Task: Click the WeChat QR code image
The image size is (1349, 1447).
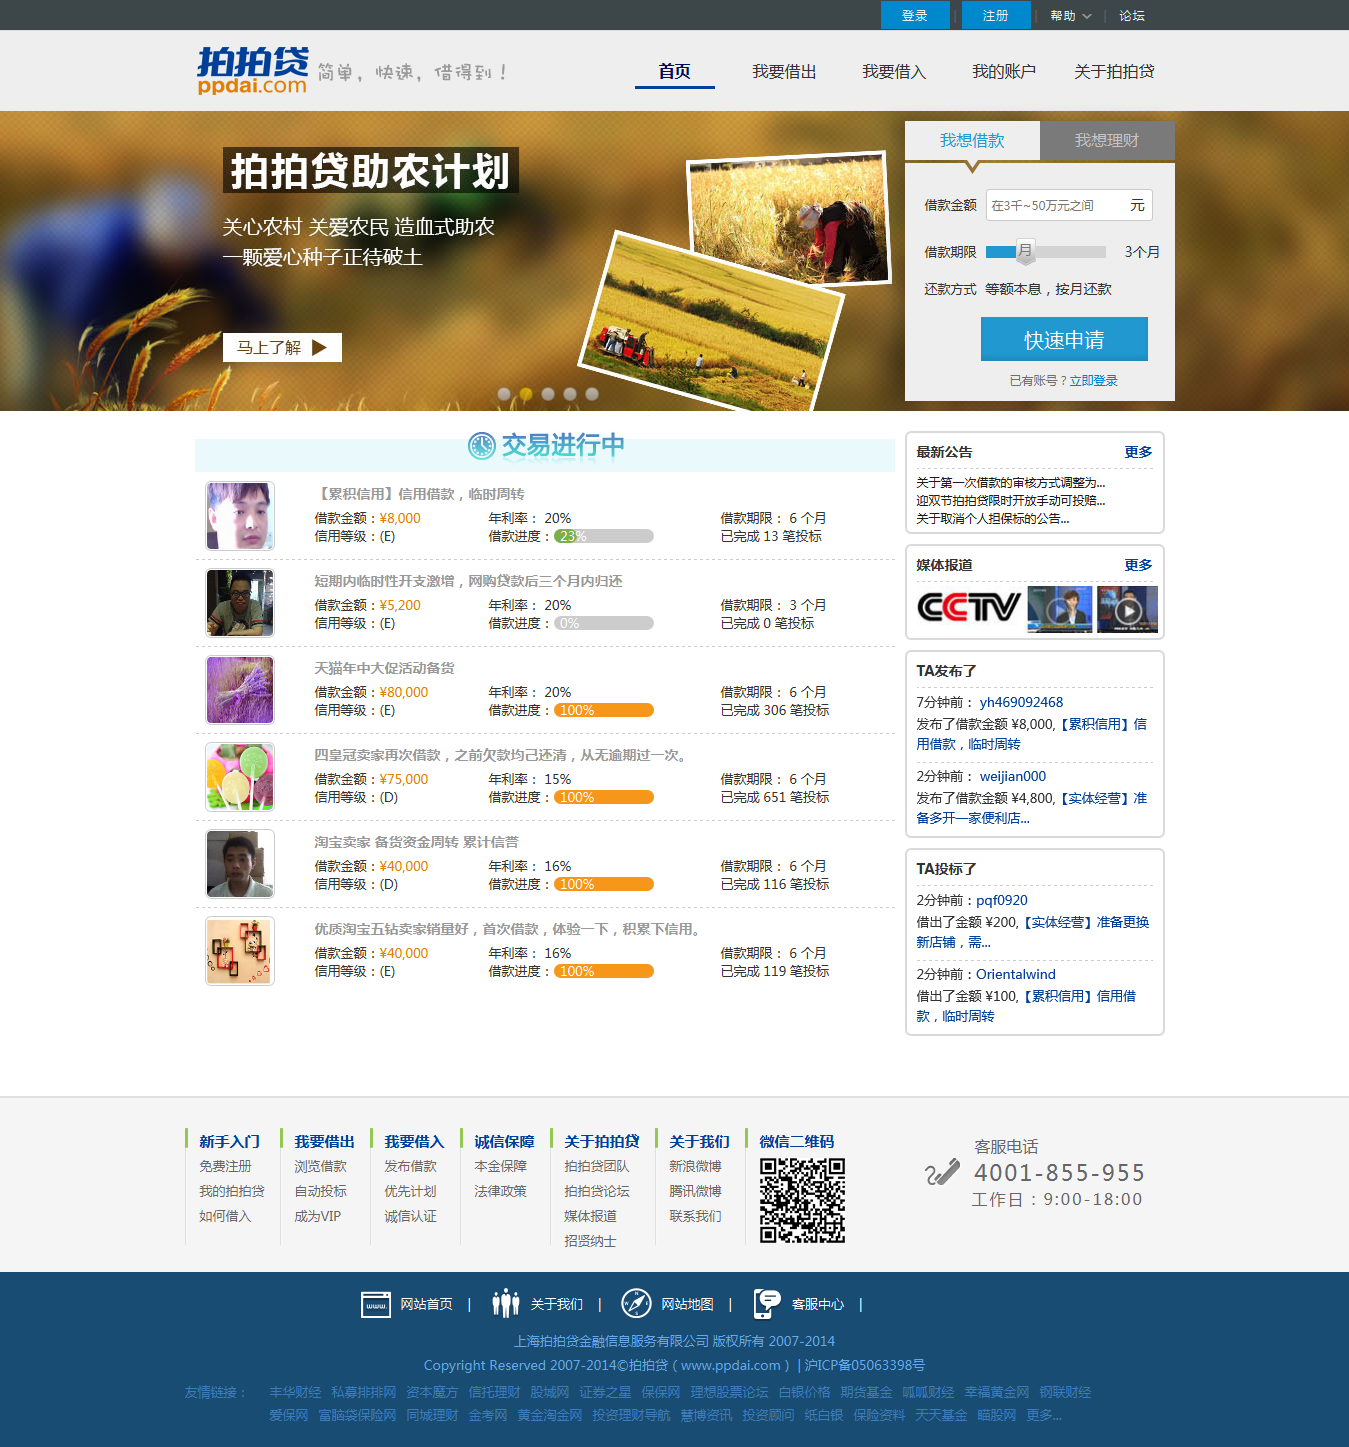Action: click(802, 1200)
